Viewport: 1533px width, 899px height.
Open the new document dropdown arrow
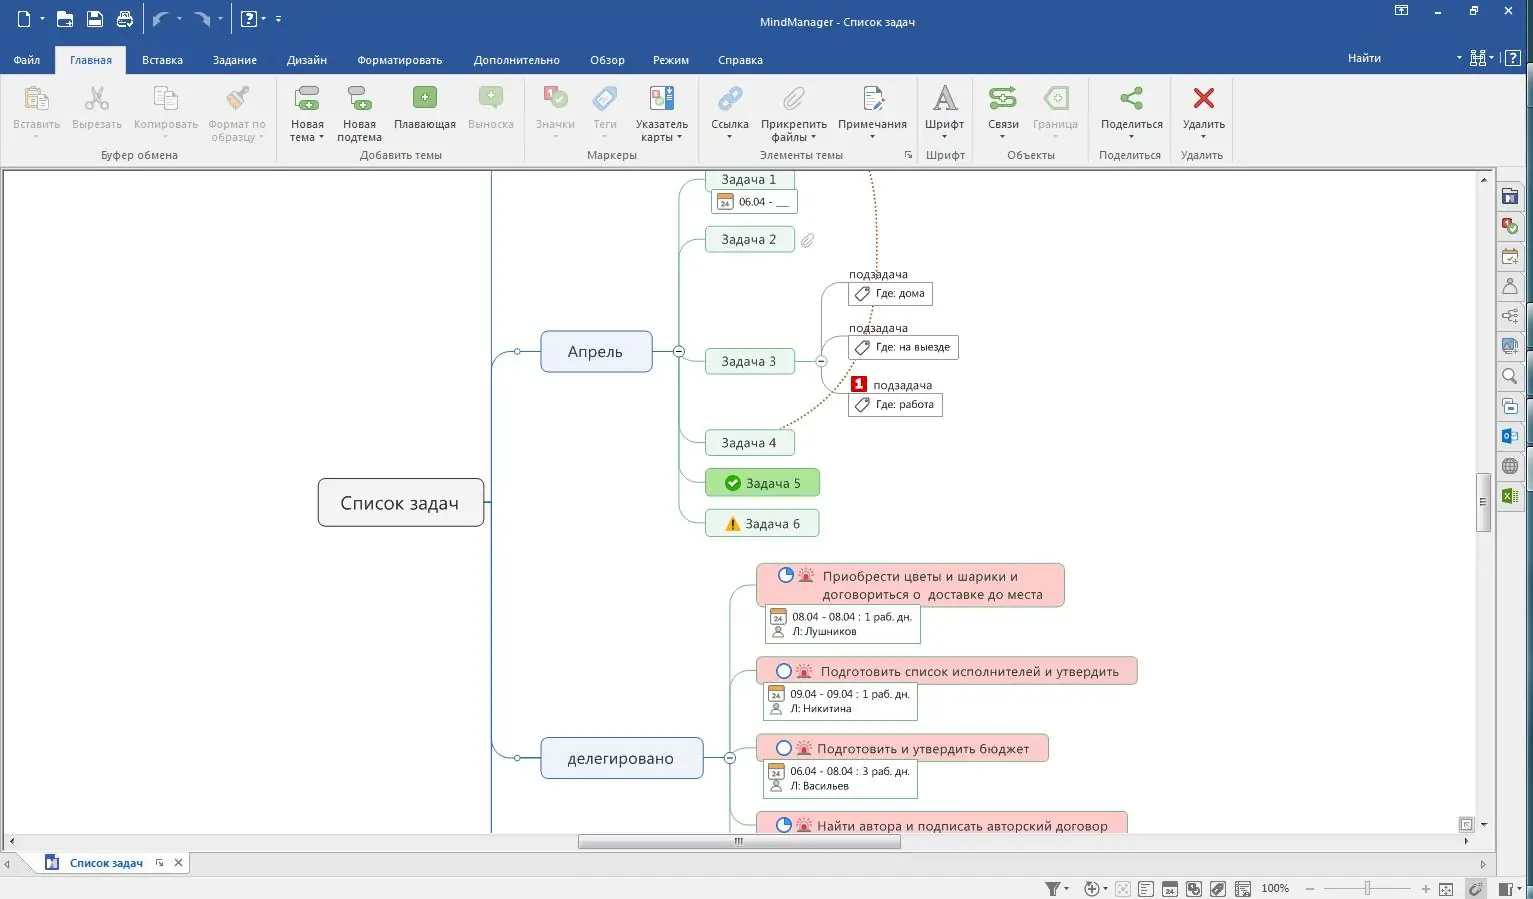(42, 19)
